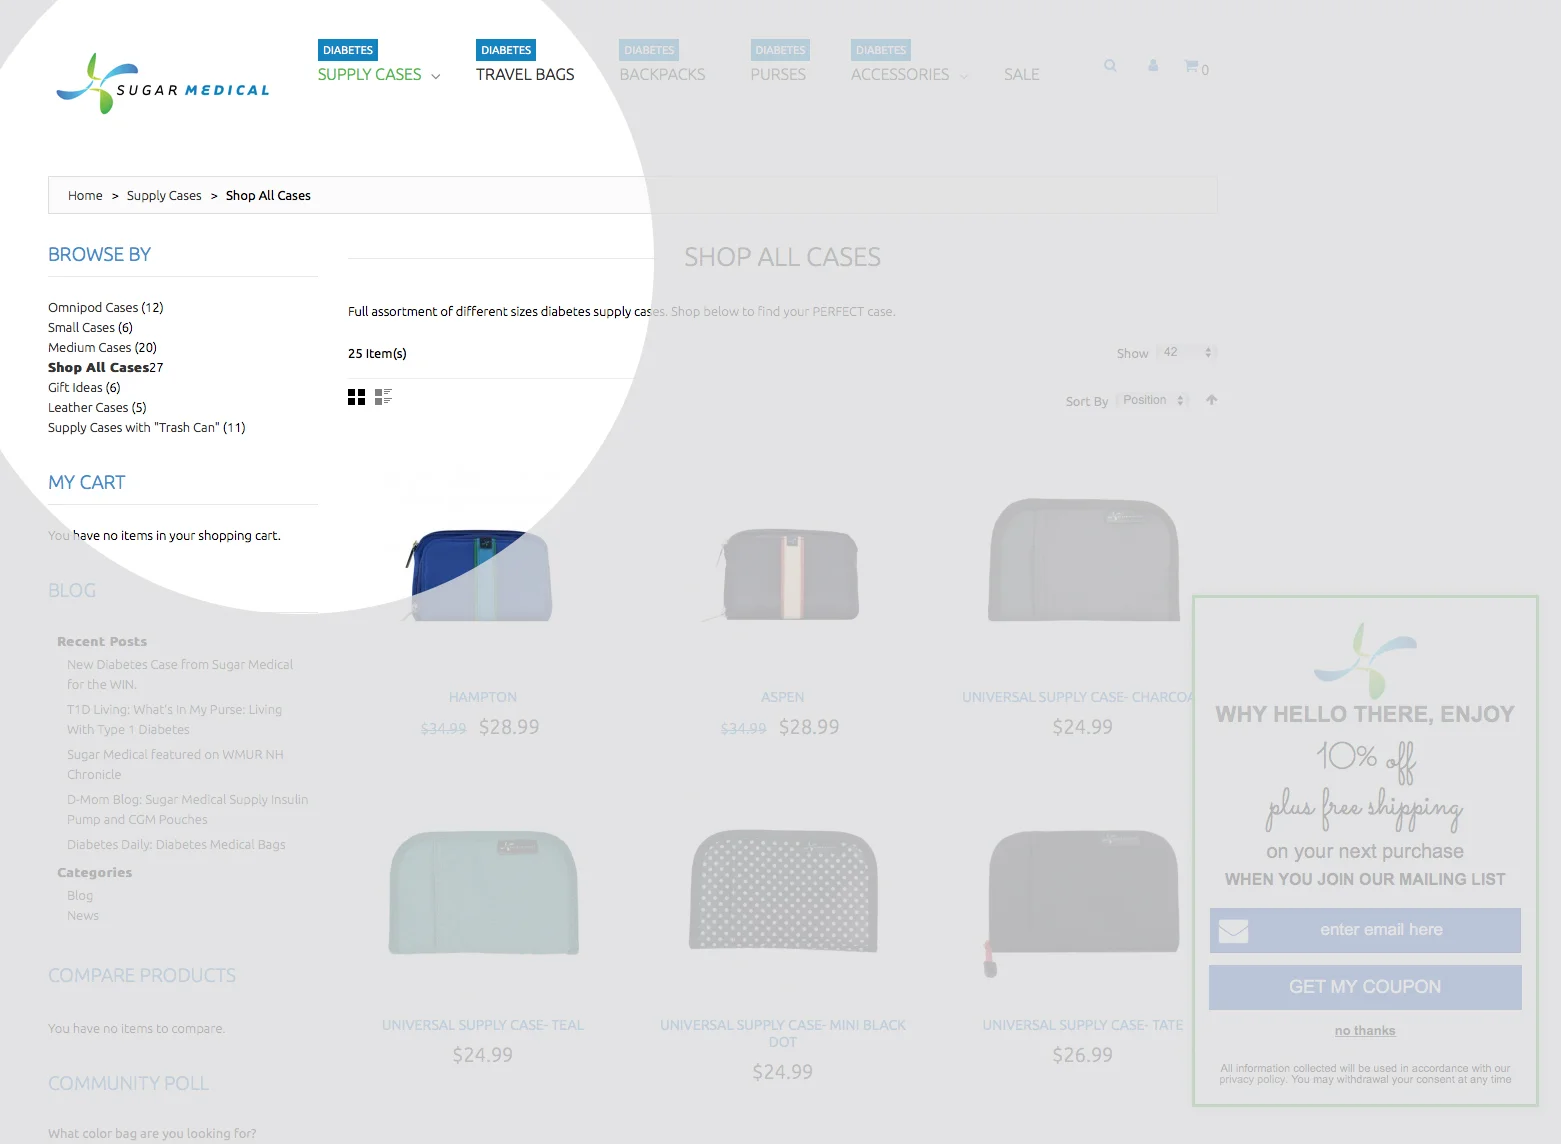
Task: Click the ASPEN product title
Action: (x=783, y=697)
